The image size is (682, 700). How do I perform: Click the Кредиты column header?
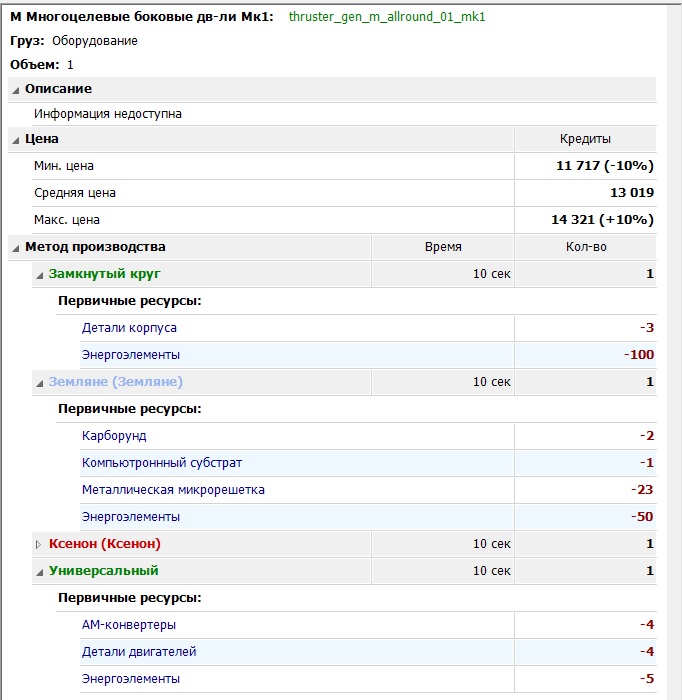coord(585,139)
